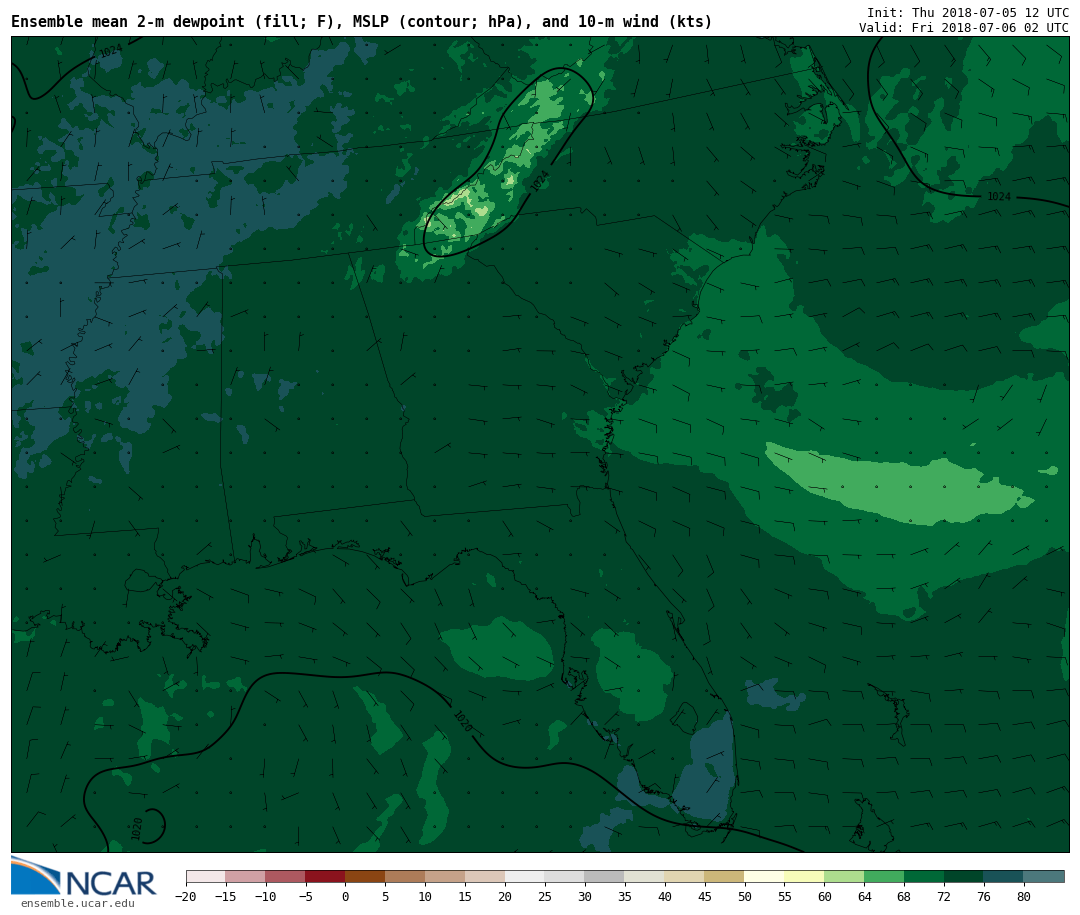Select the khaki swatch between 45 and 50
The width and height of the screenshot is (1080, 915).
[x=724, y=876]
